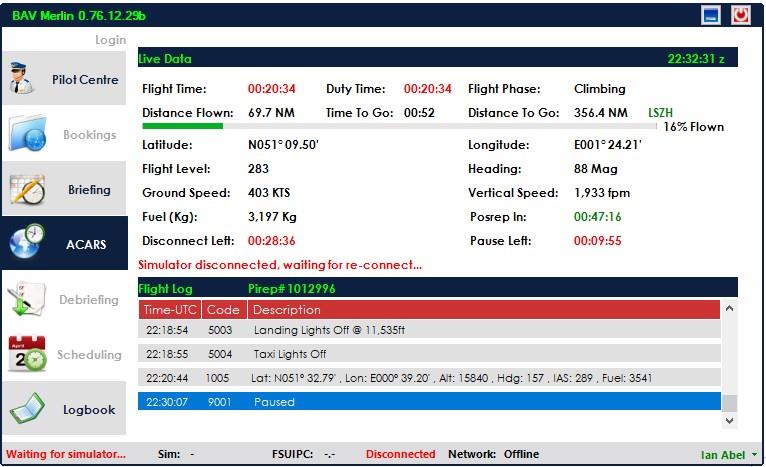Click flight log scroll up arrow
The width and height of the screenshot is (766, 467).
pos(729,308)
